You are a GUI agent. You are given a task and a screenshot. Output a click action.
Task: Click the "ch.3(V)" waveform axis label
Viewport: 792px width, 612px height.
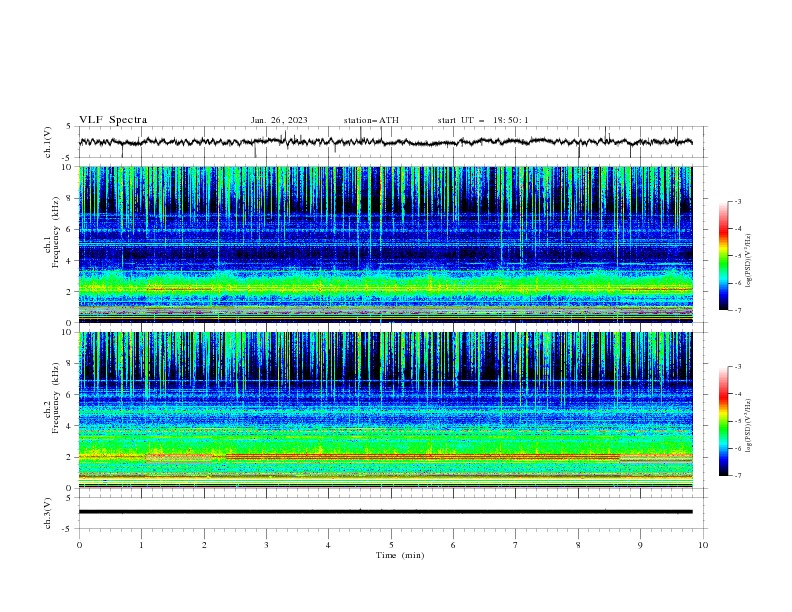click(x=48, y=513)
